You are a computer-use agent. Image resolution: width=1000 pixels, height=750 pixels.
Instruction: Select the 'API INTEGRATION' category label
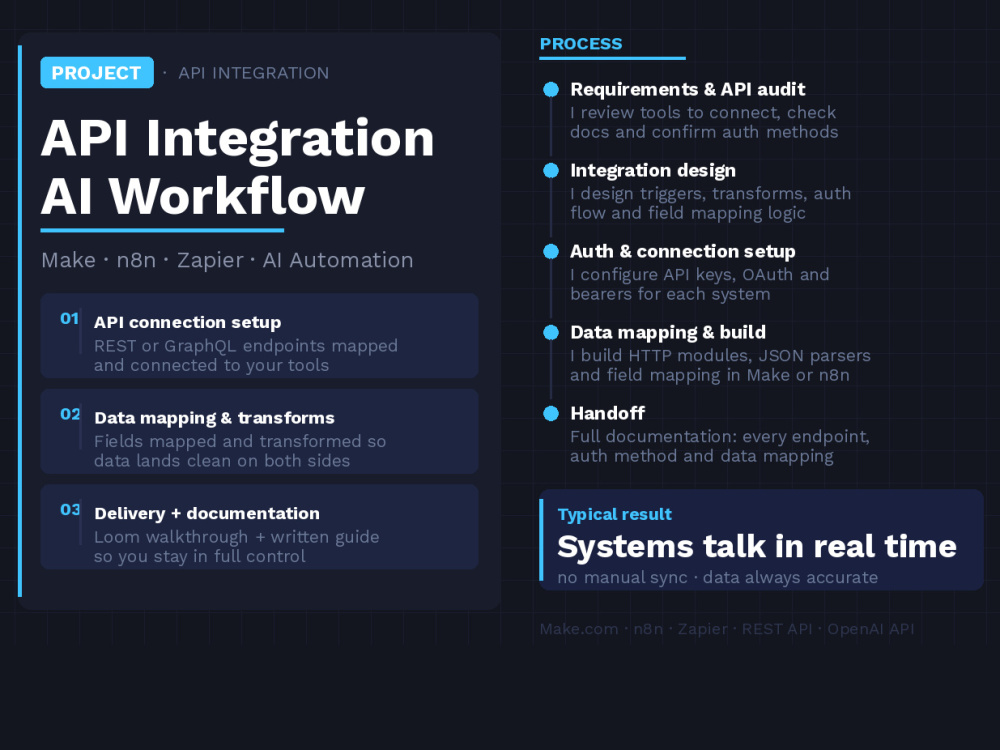[254, 73]
